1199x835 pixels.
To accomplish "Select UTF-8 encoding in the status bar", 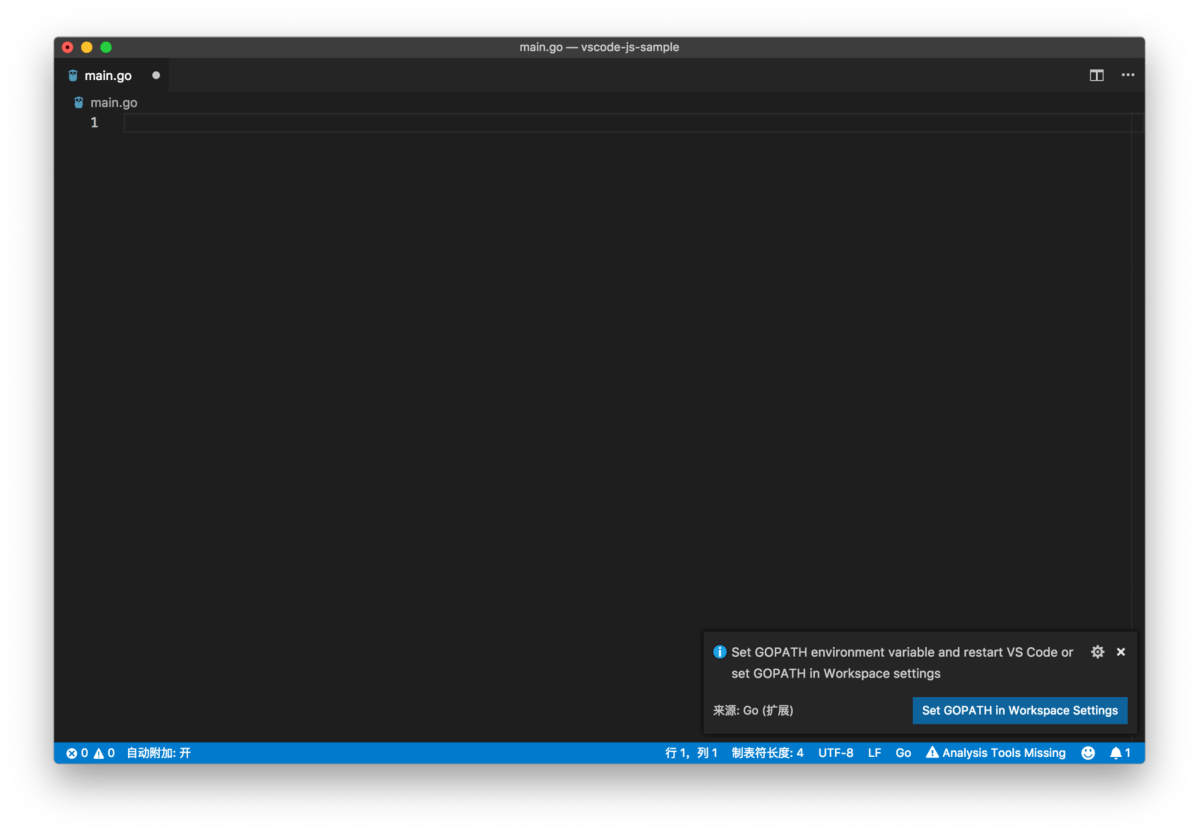I will pyautogui.click(x=835, y=753).
